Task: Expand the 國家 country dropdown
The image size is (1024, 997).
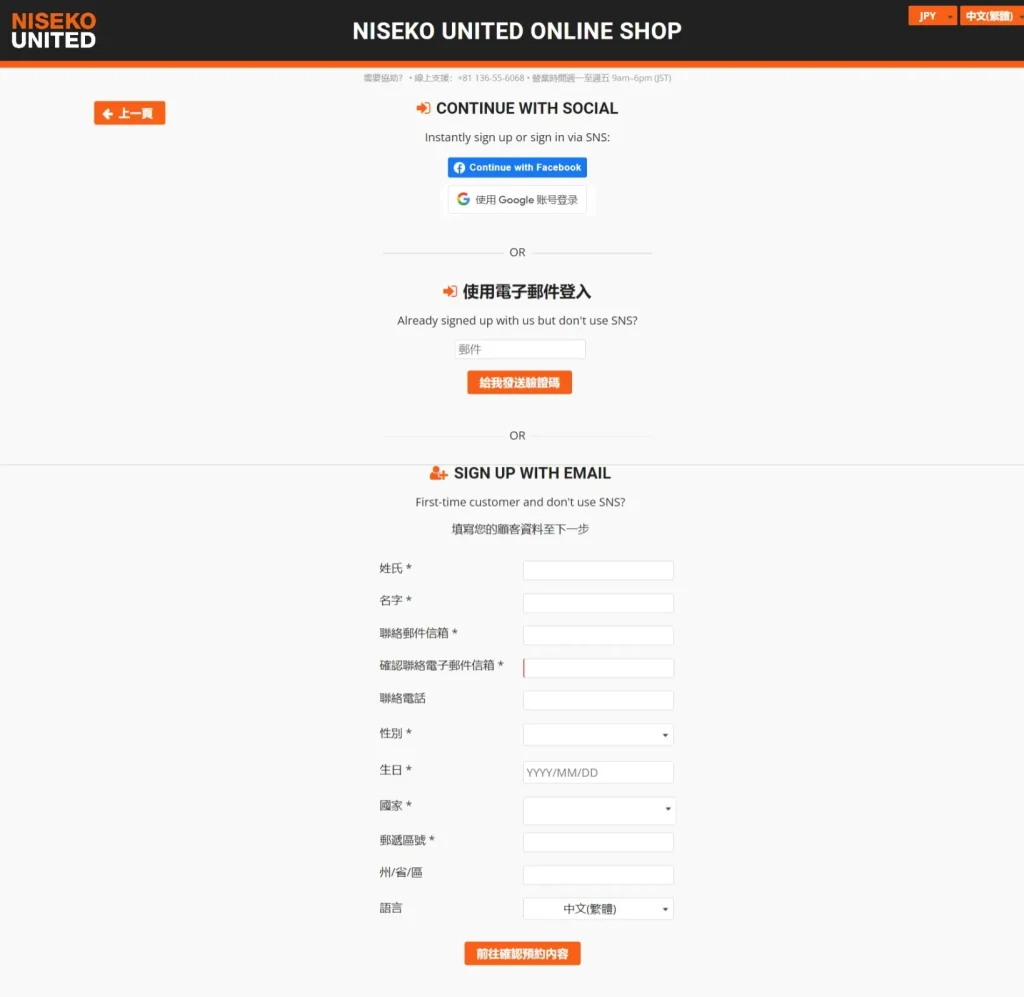Action: (x=599, y=810)
